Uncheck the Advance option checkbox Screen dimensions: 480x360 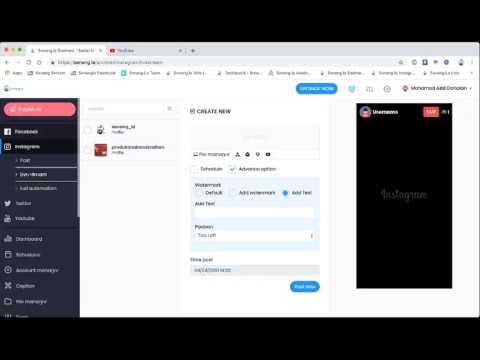coord(232,169)
